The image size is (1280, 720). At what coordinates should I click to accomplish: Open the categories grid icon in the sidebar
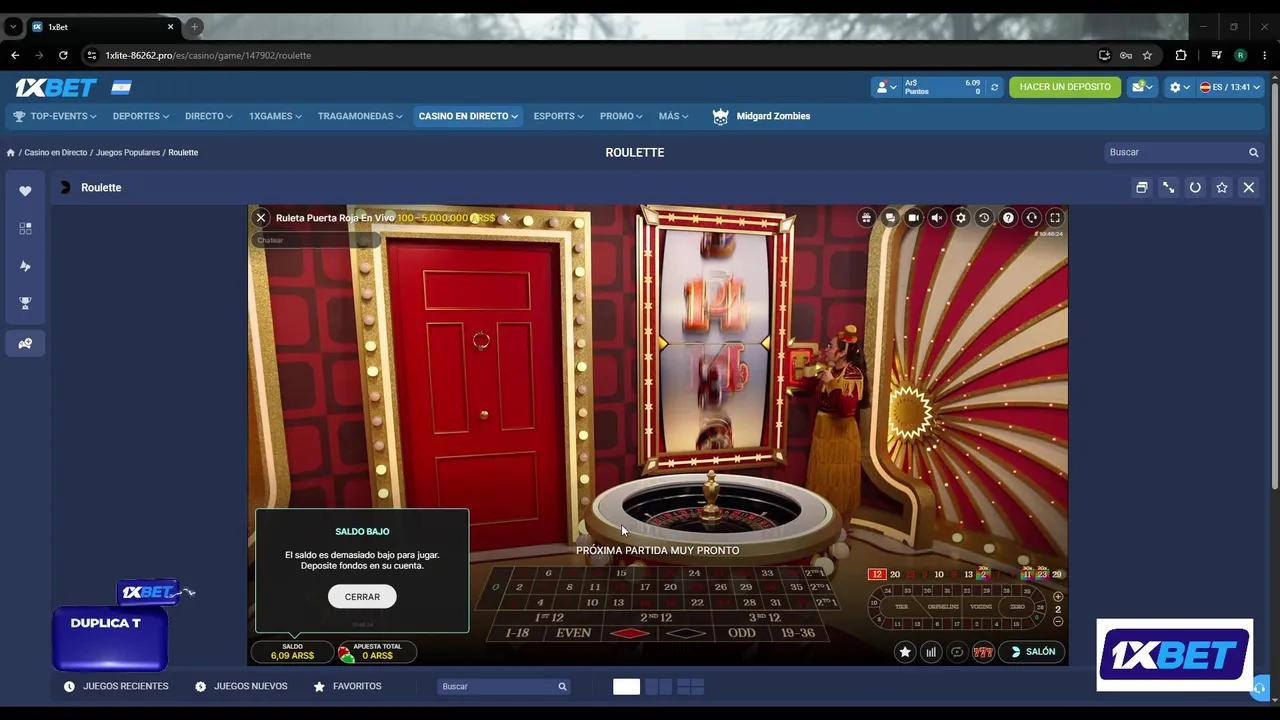[25, 228]
